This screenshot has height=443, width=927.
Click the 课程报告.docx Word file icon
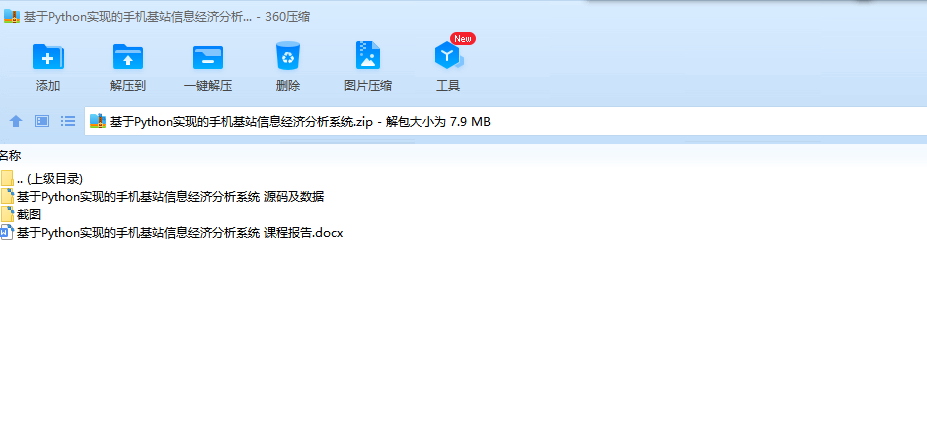tap(7, 232)
